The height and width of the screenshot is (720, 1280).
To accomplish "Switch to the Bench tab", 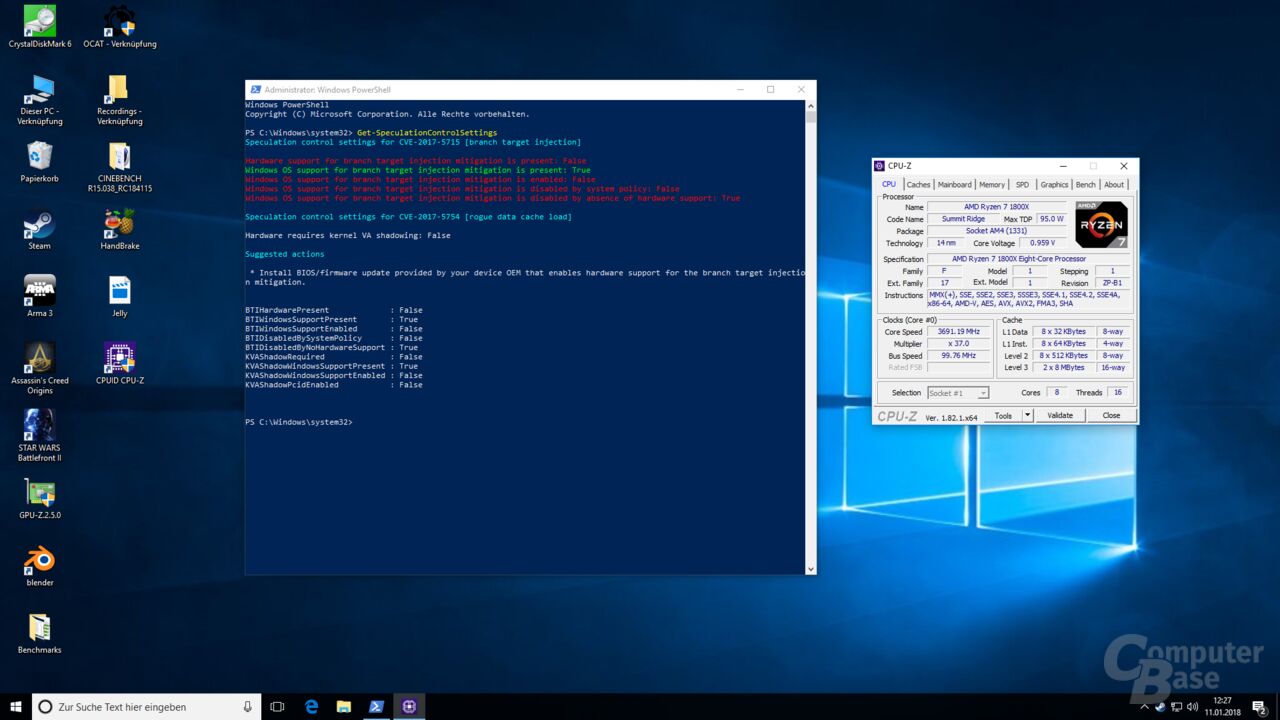I will coord(1085,184).
